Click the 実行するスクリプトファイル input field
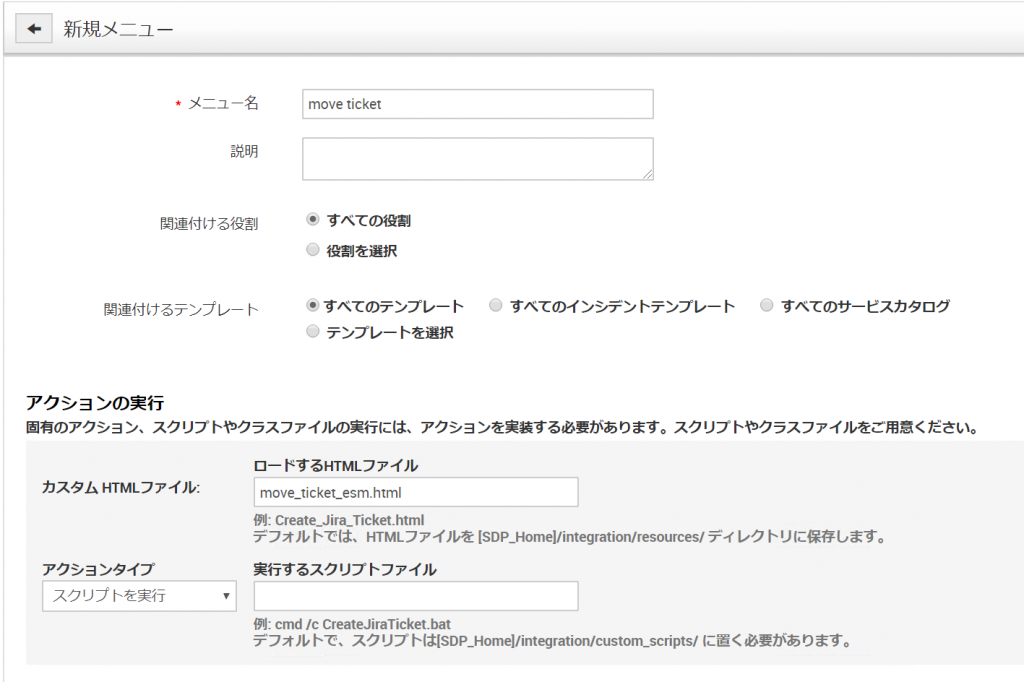Image resolution: width=1024 pixels, height=682 pixels. coord(416,596)
